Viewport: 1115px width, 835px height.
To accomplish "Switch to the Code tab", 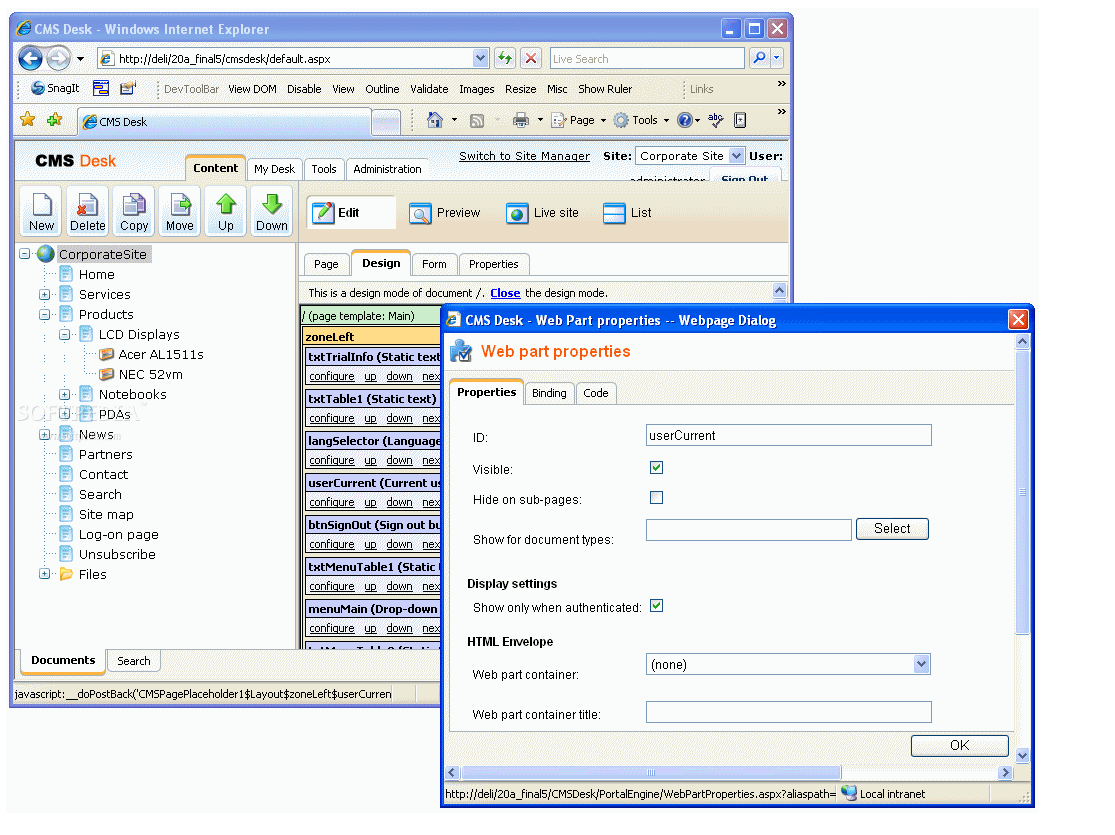I will coord(595,393).
